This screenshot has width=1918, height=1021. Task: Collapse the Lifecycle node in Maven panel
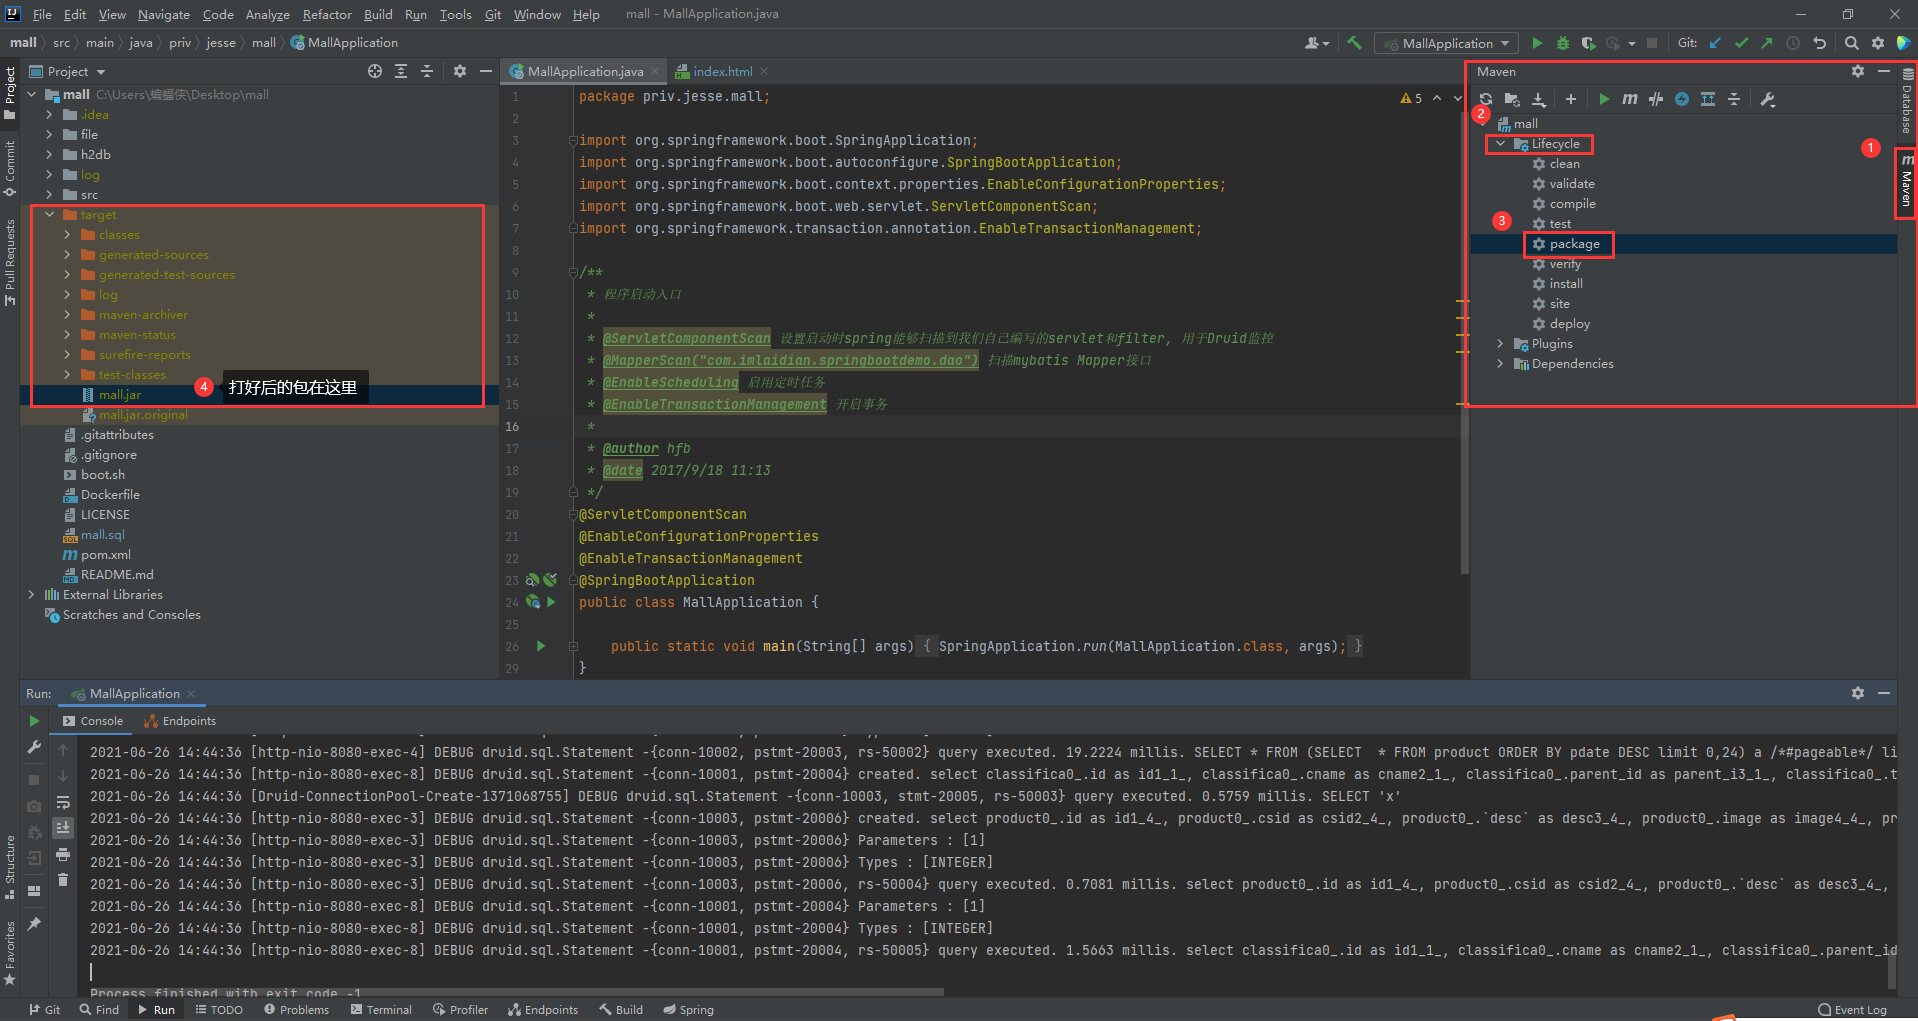pyautogui.click(x=1499, y=143)
